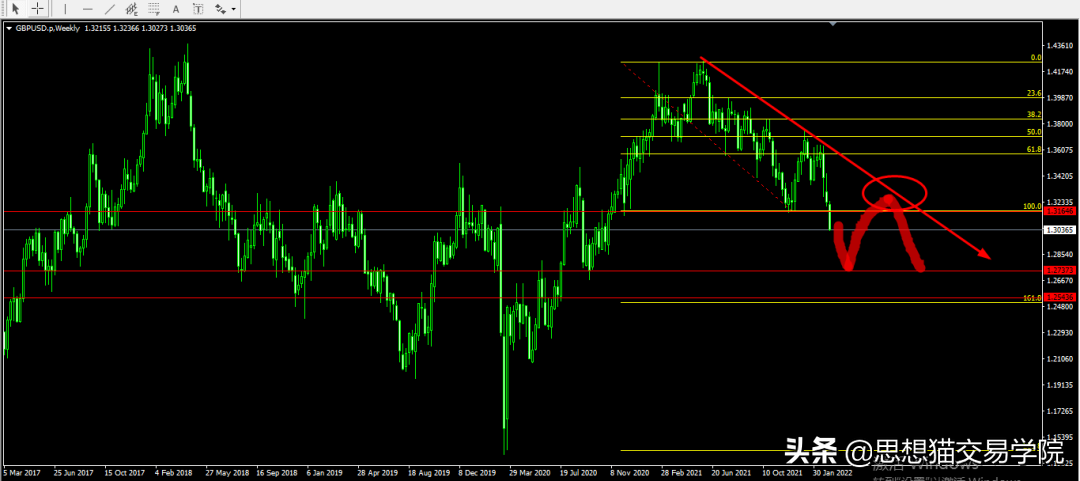
Task: Click the 20 Jun 2021 date label
Action: coord(731,473)
